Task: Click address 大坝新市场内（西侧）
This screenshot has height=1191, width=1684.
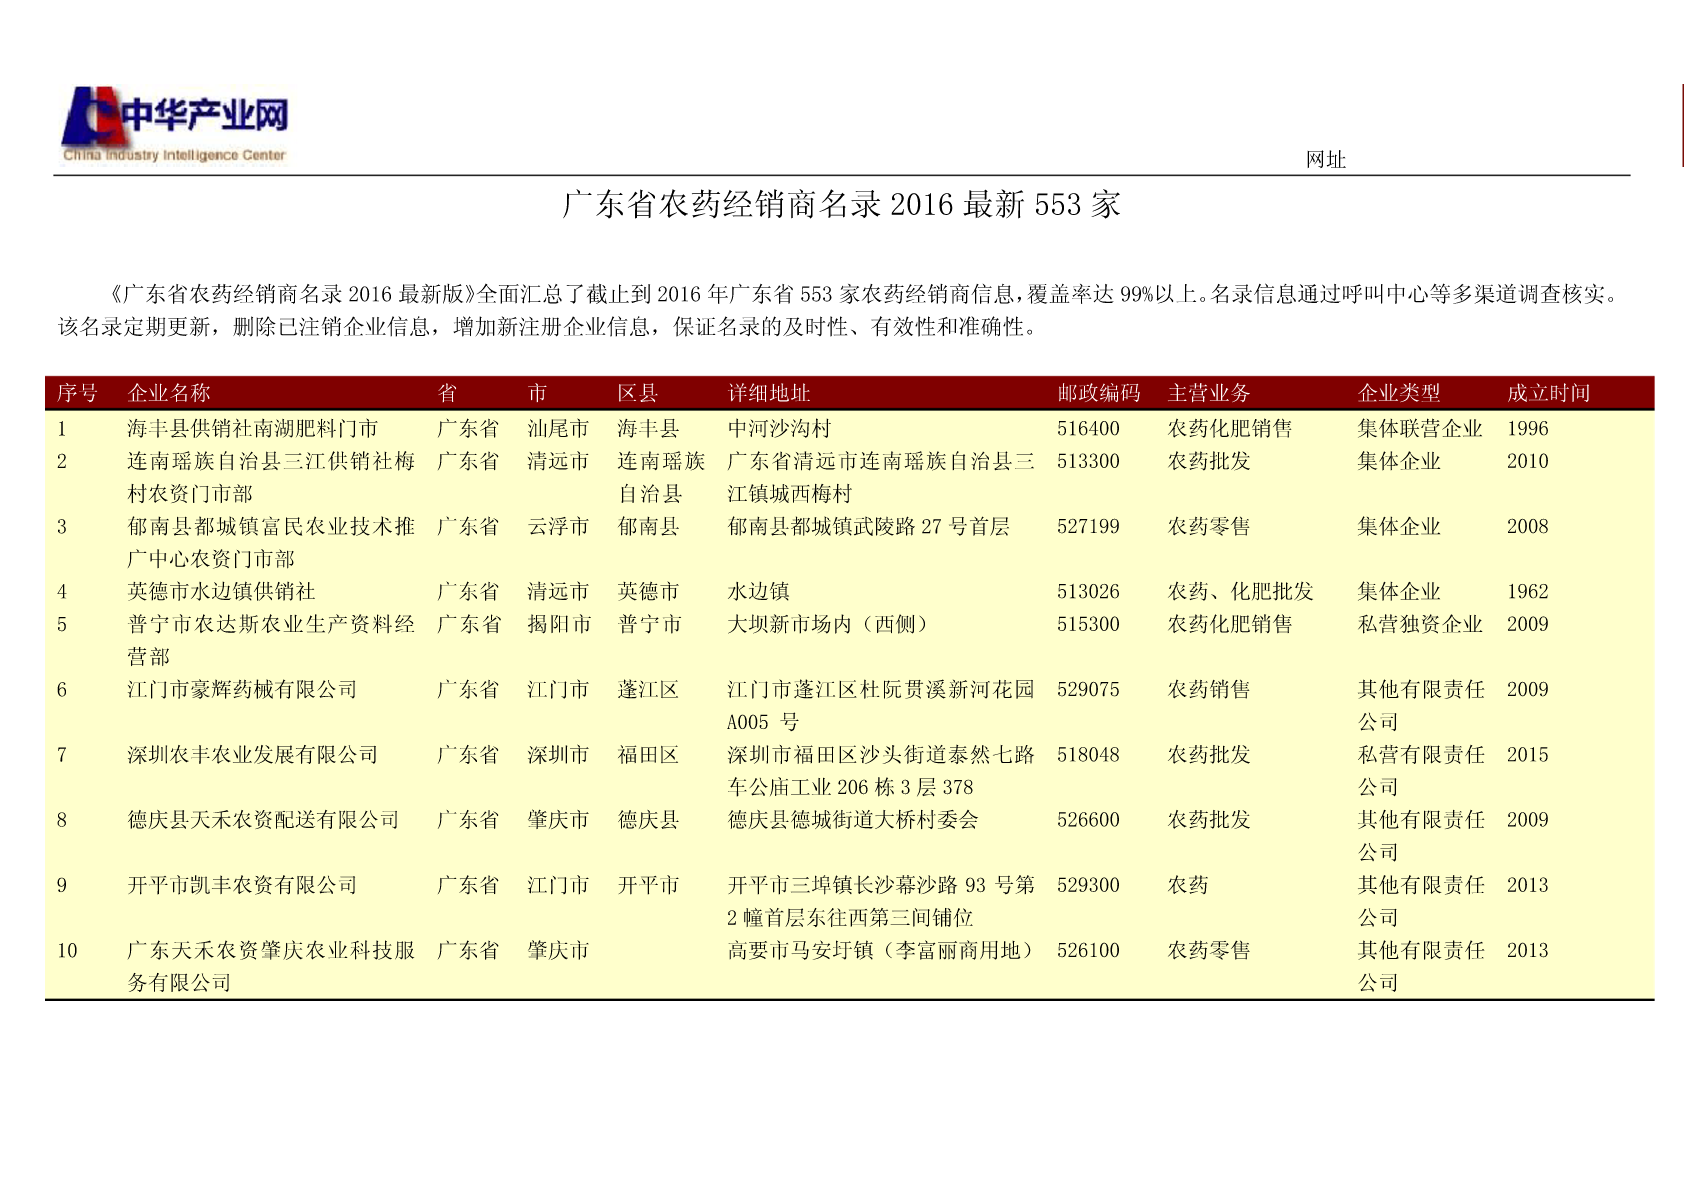Action: 832,624
